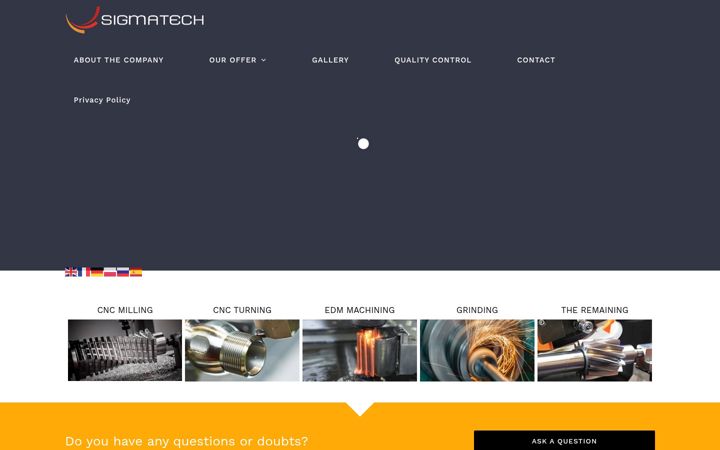Open Quality Control page
The width and height of the screenshot is (720, 450).
(x=433, y=60)
